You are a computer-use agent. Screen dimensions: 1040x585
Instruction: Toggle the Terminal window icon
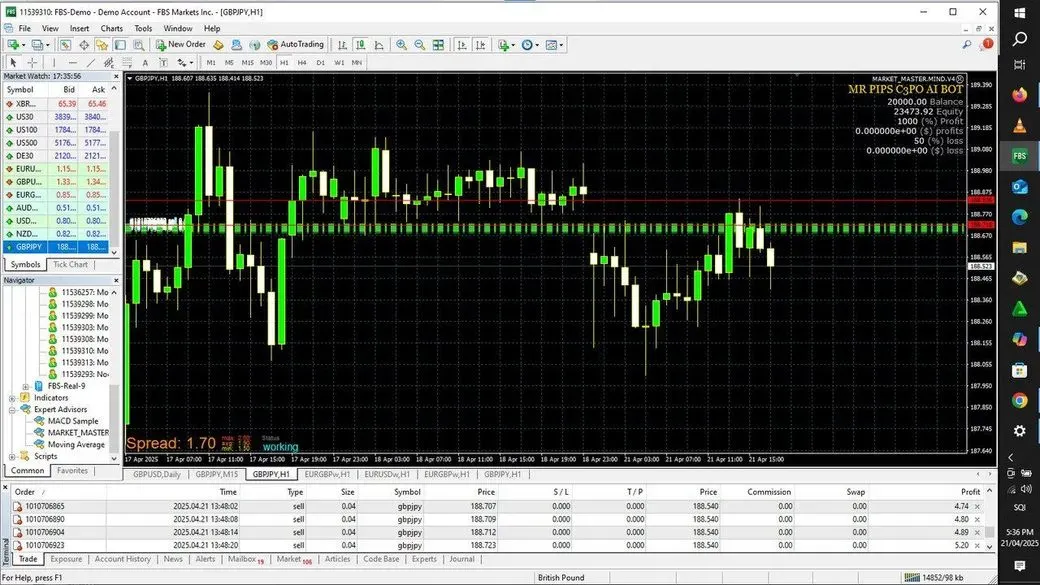(120, 44)
